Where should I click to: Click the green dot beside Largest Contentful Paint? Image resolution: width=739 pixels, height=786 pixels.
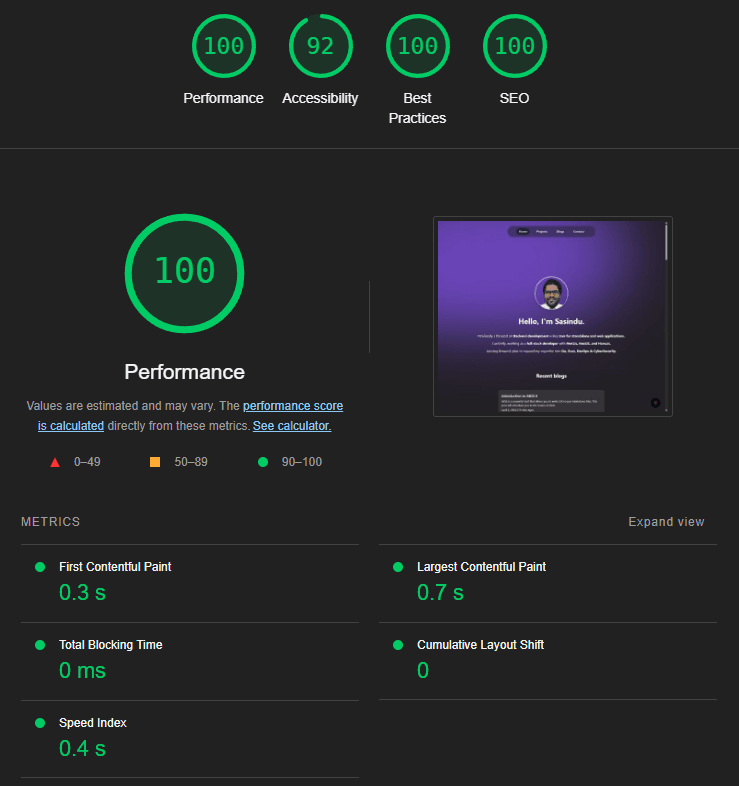(x=398, y=567)
